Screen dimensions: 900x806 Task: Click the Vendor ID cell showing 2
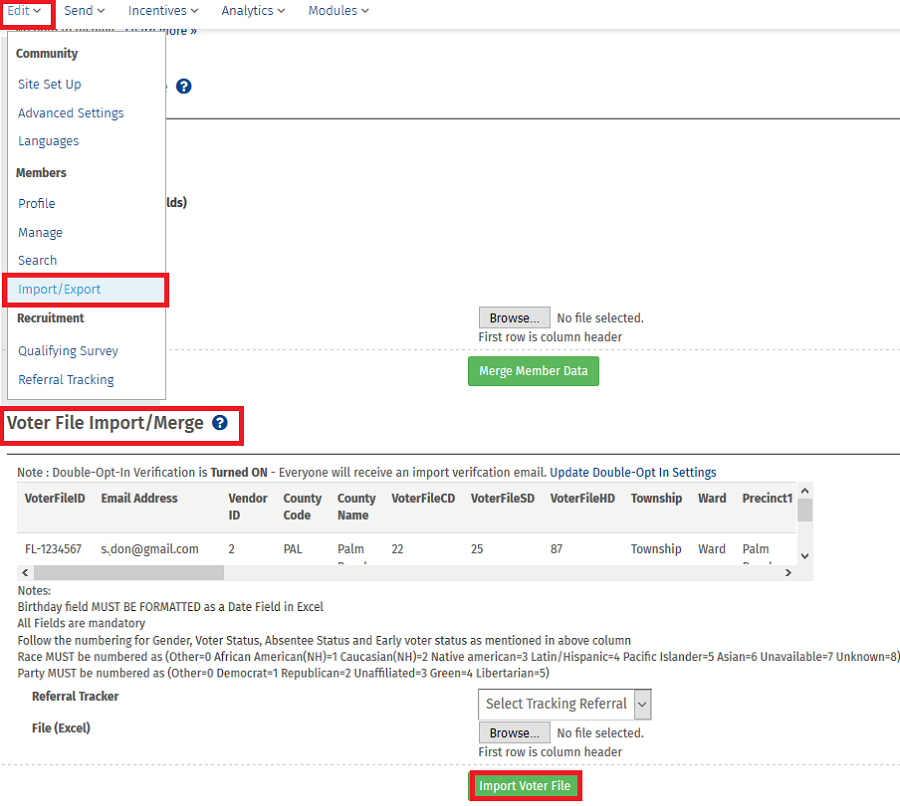coord(231,549)
